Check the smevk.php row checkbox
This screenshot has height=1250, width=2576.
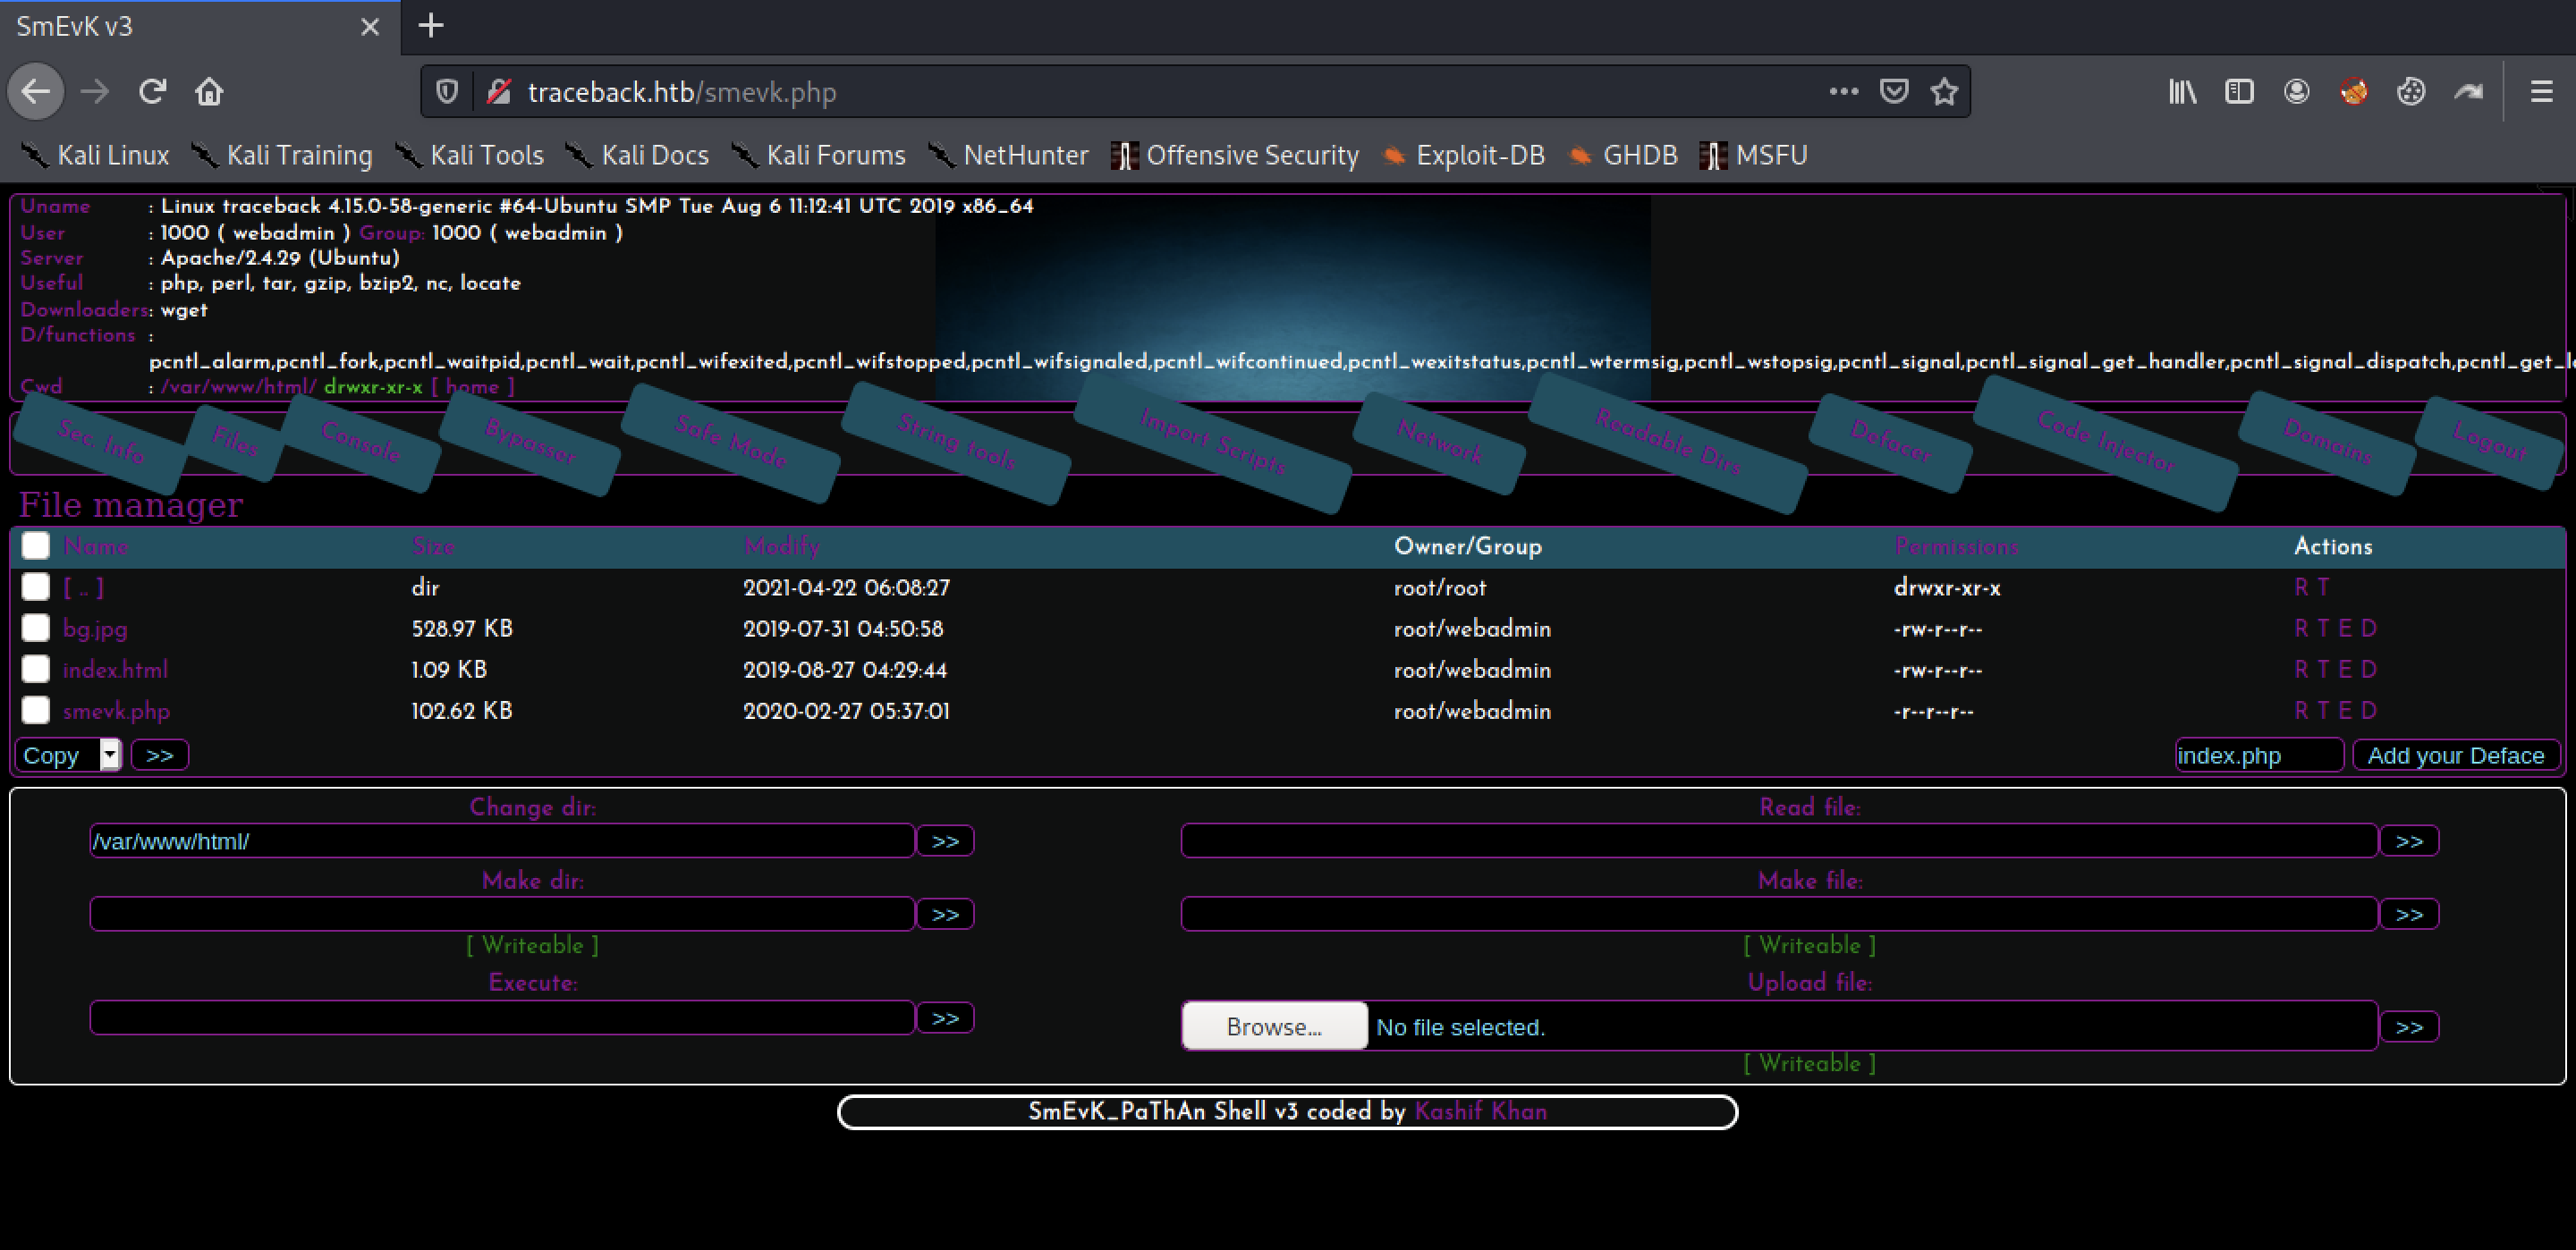click(36, 710)
